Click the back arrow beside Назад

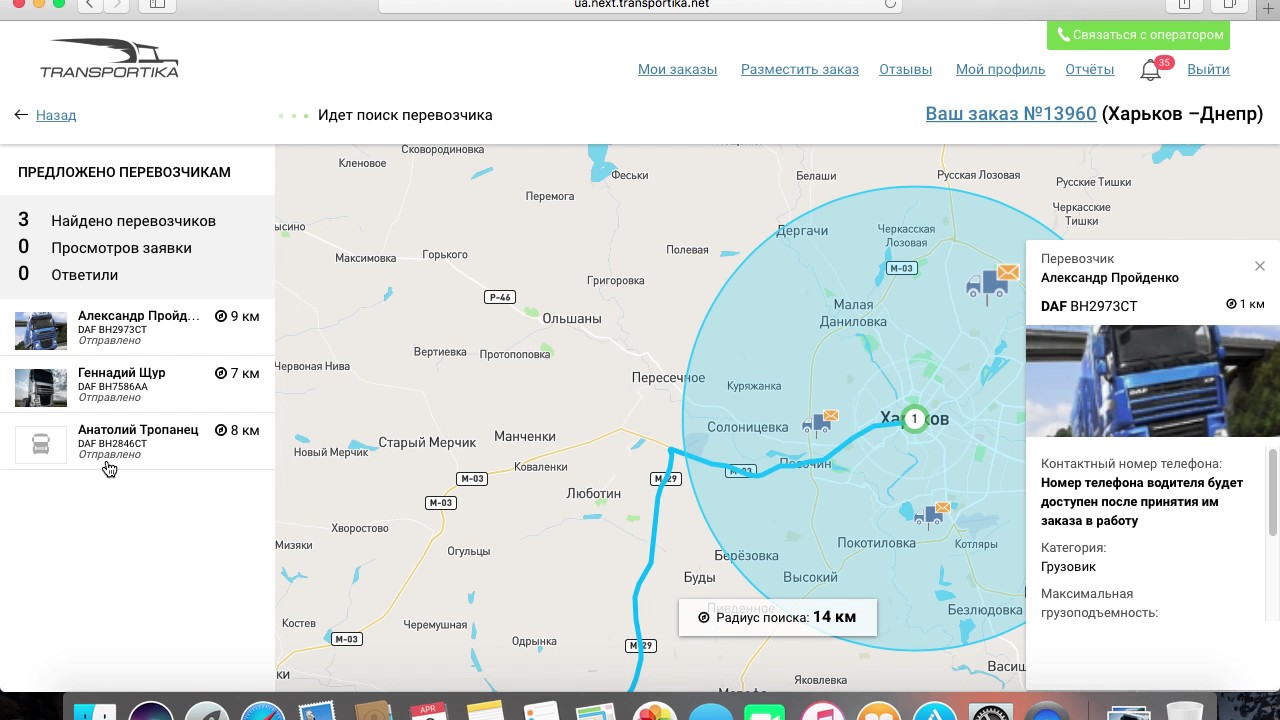coord(21,115)
